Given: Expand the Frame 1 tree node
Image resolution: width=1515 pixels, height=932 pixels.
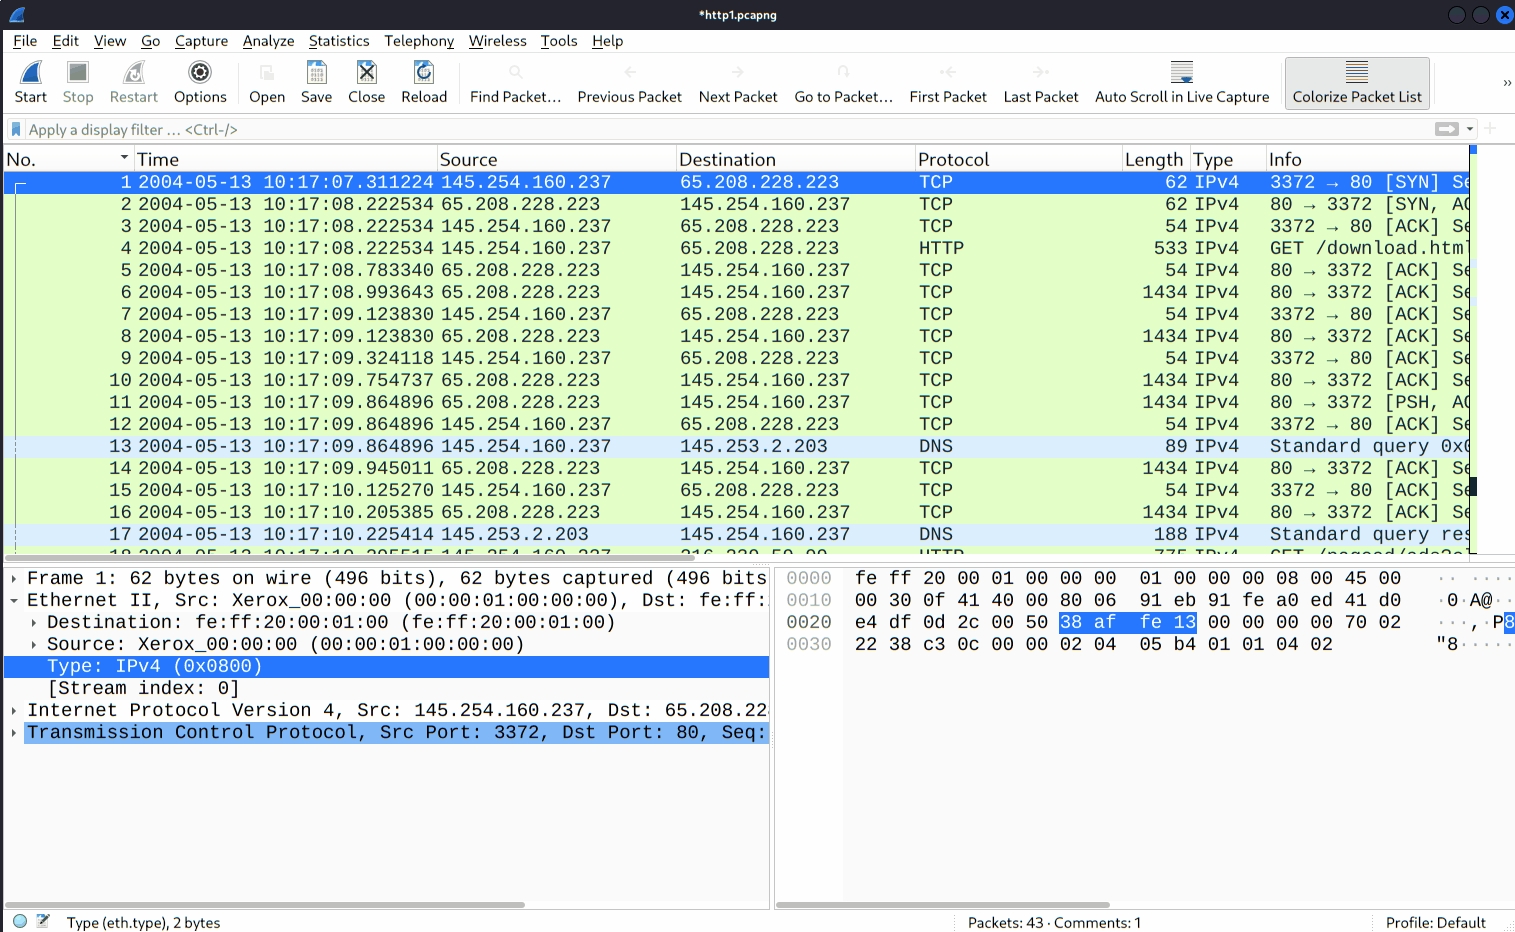Looking at the screenshot, I should coord(14,579).
